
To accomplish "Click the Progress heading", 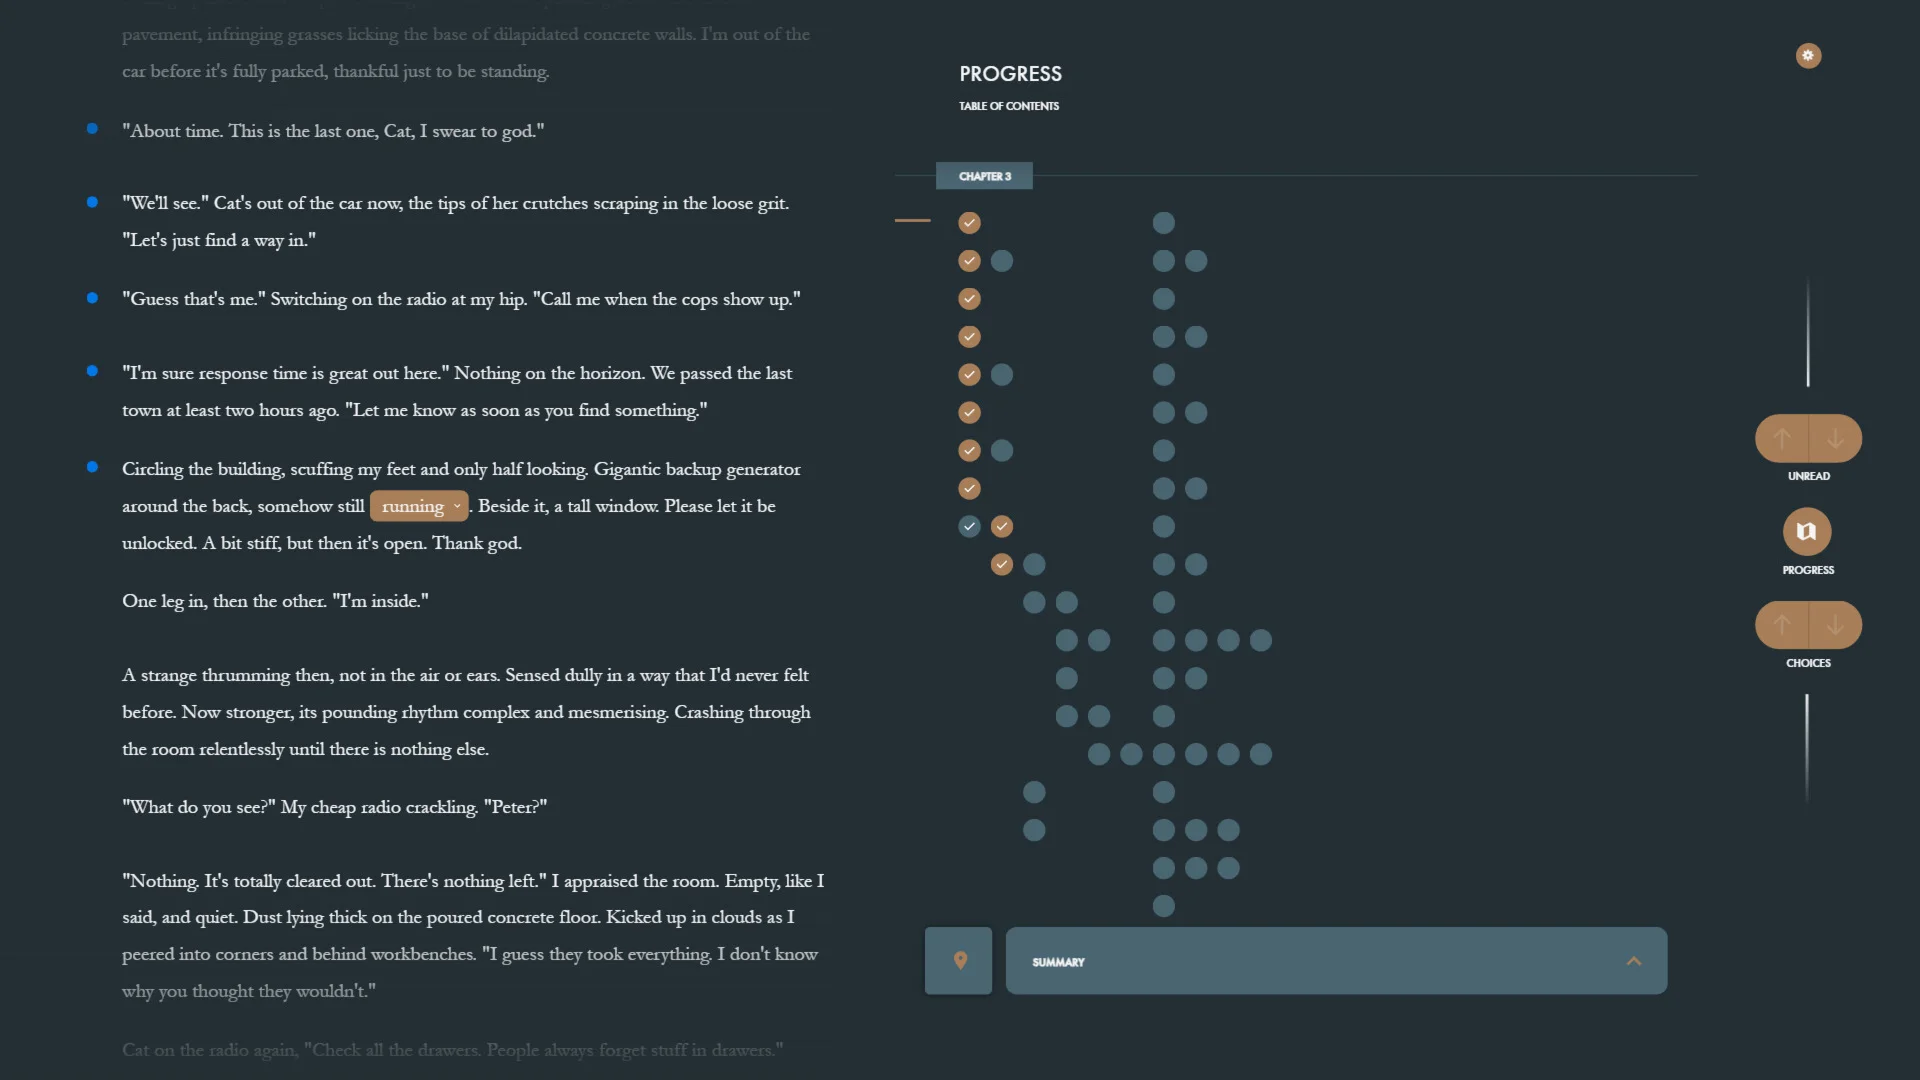I will coord(1010,74).
